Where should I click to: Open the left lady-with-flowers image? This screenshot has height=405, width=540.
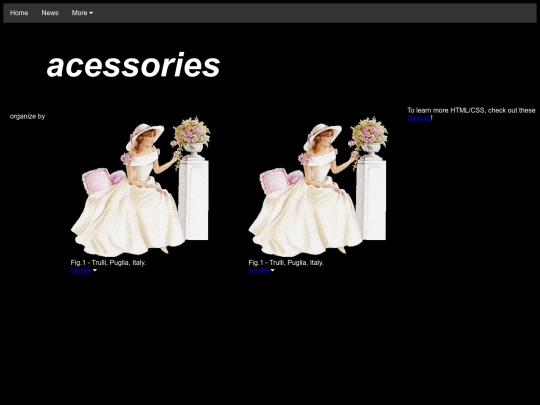pos(140,186)
